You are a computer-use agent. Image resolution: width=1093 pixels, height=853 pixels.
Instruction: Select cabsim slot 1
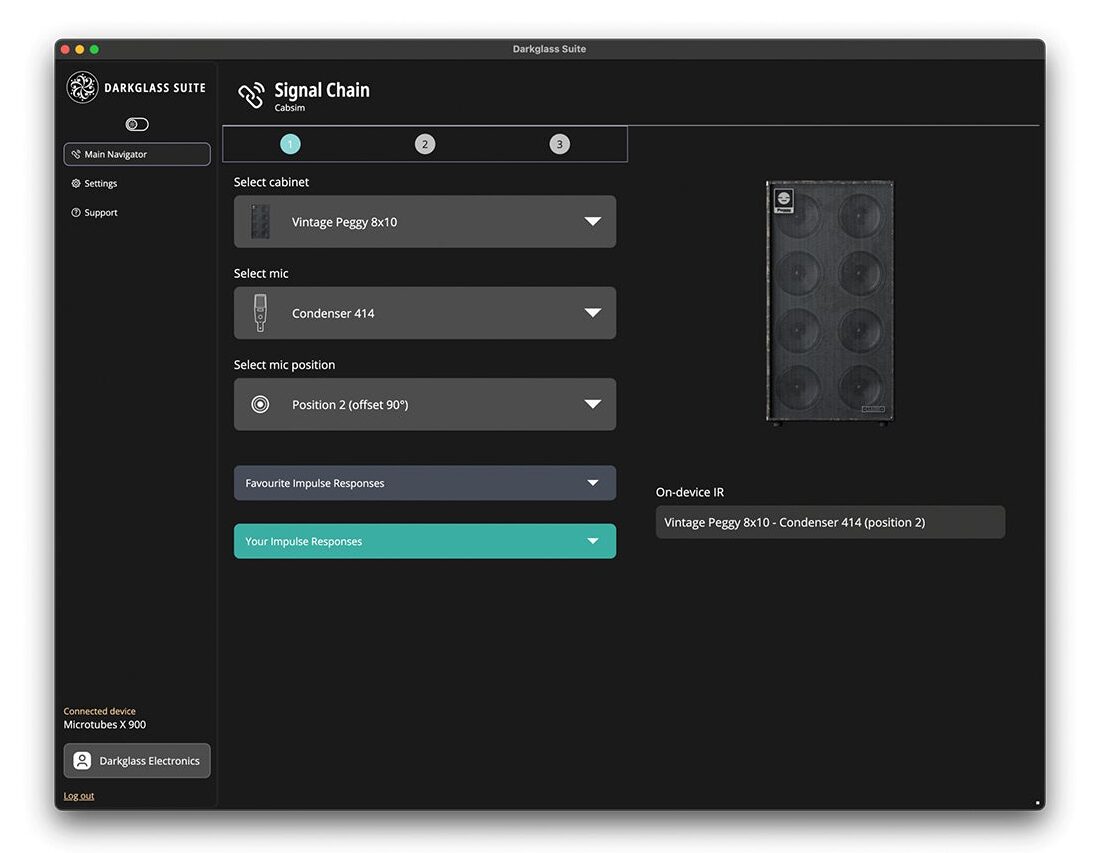coord(290,144)
